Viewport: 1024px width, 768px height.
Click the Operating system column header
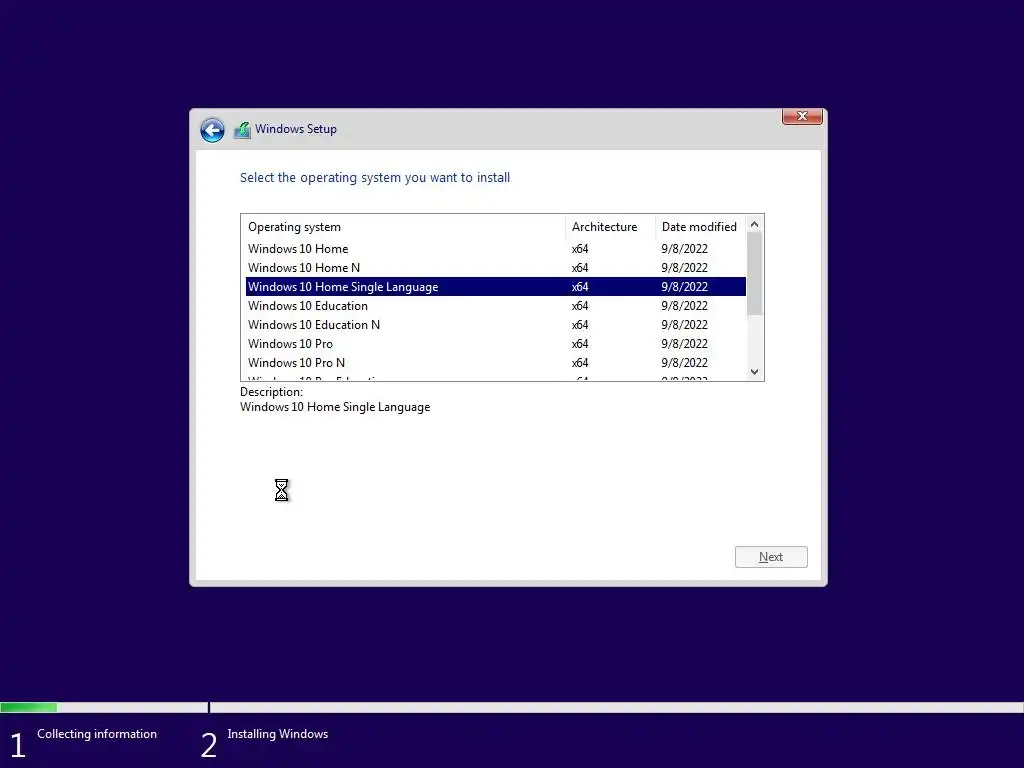coord(403,227)
